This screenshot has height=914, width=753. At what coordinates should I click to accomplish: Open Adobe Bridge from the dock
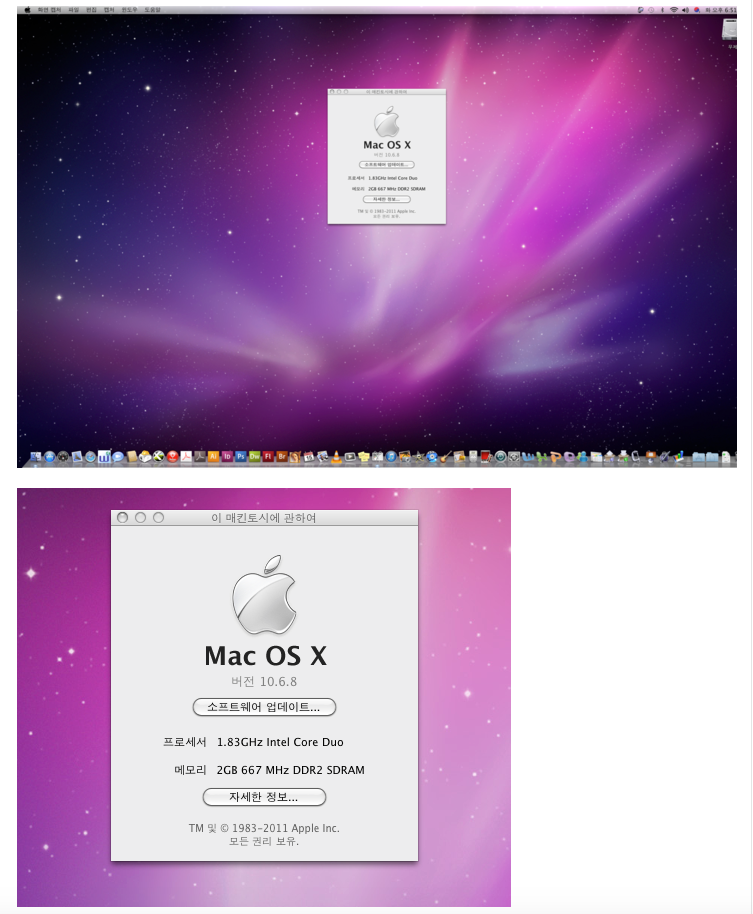point(281,457)
